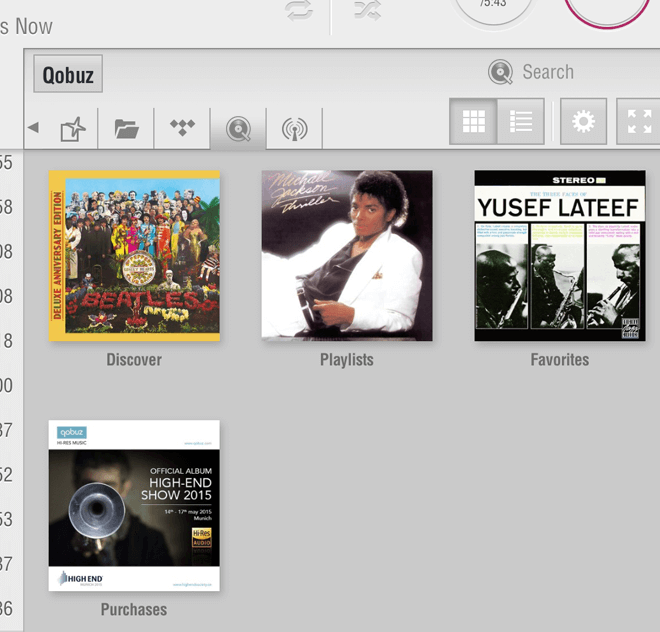Toggle shuffle playback mode
660x632 pixels.
pos(366,11)
